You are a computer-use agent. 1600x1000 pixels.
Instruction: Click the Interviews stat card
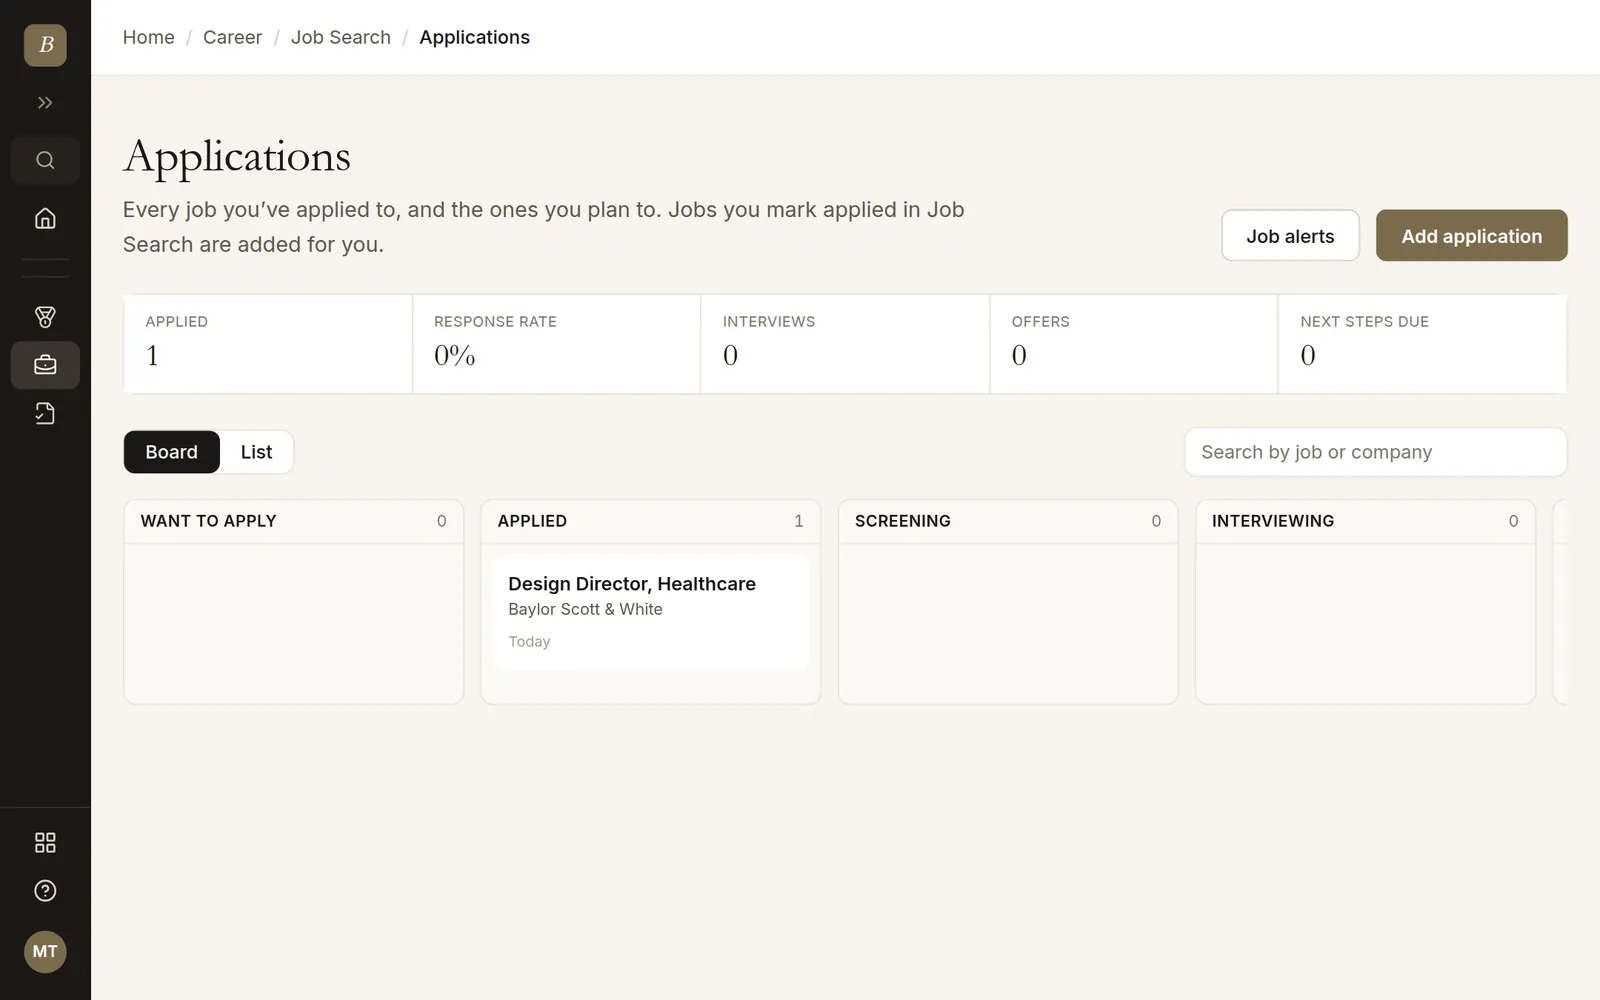click(x=845, y=344)
